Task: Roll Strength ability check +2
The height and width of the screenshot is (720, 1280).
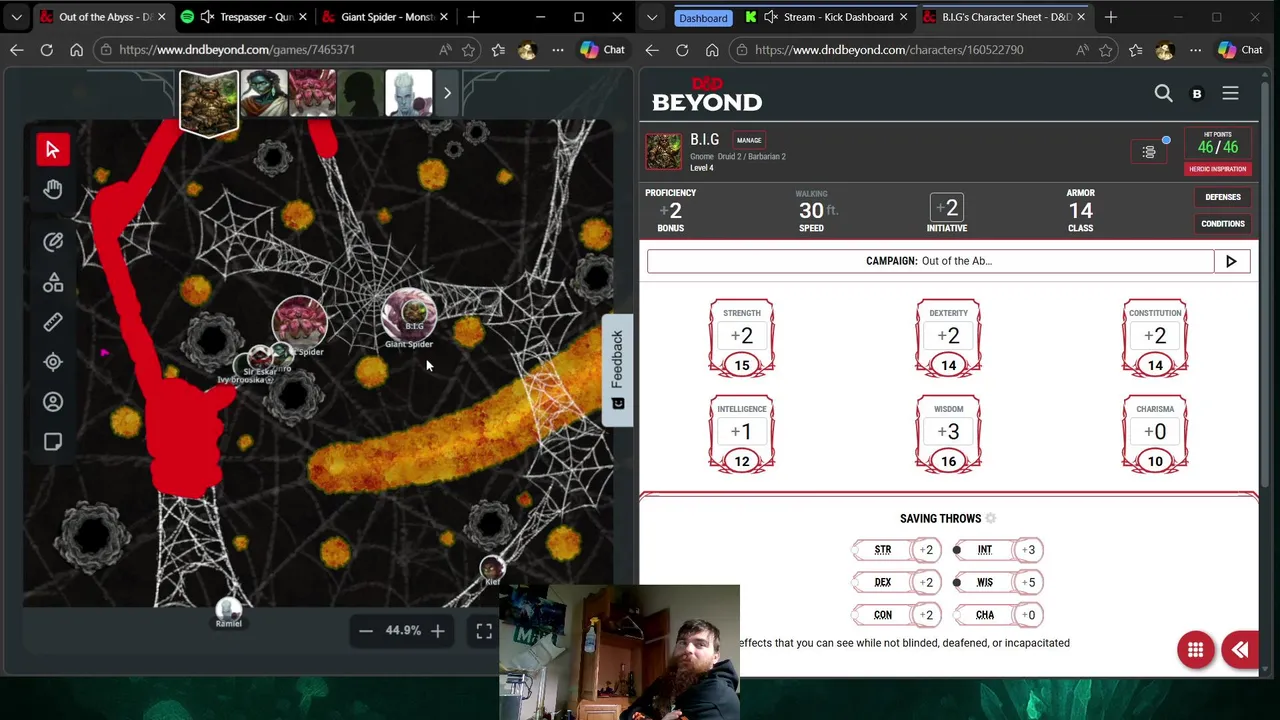Action: tap(741, 336)
